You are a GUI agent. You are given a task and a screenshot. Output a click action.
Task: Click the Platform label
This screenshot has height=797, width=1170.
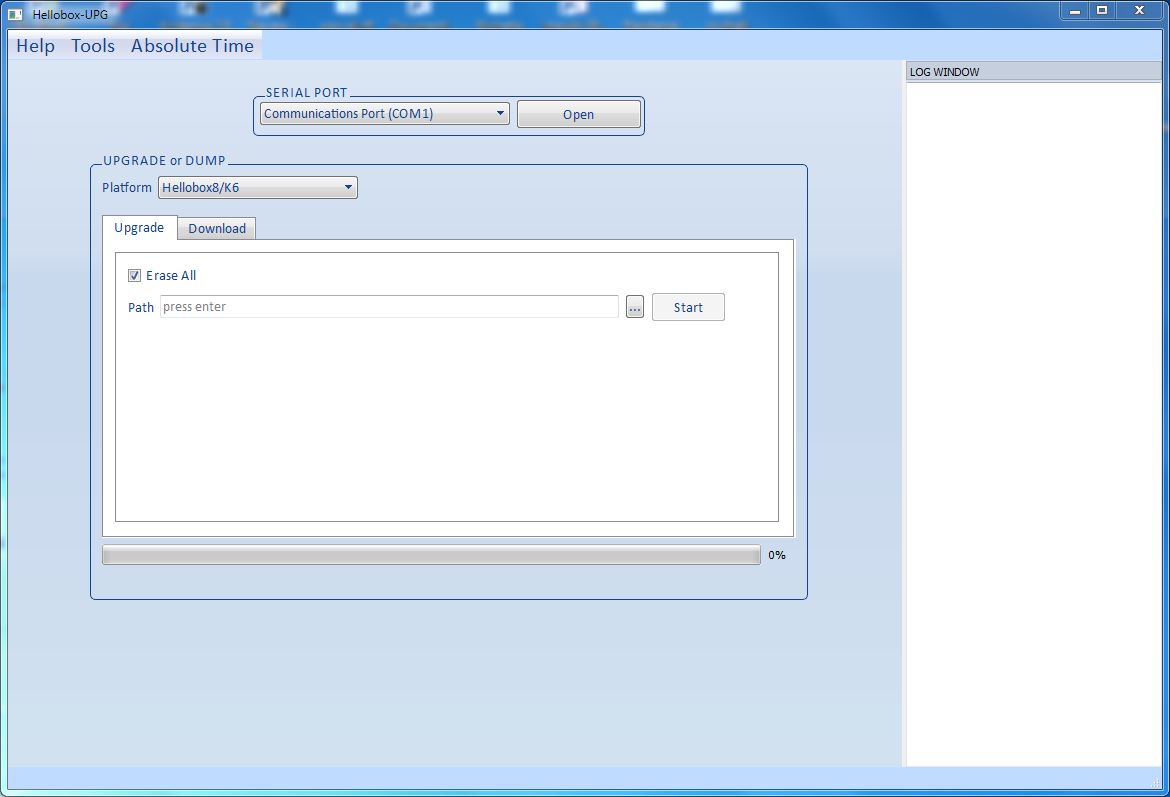(126, 187)
